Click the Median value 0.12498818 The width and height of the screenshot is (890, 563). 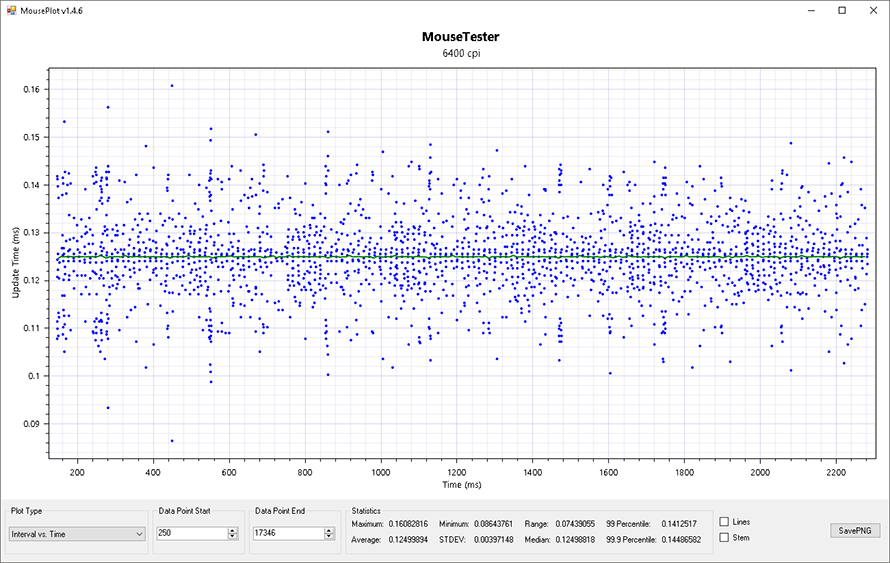575,540
